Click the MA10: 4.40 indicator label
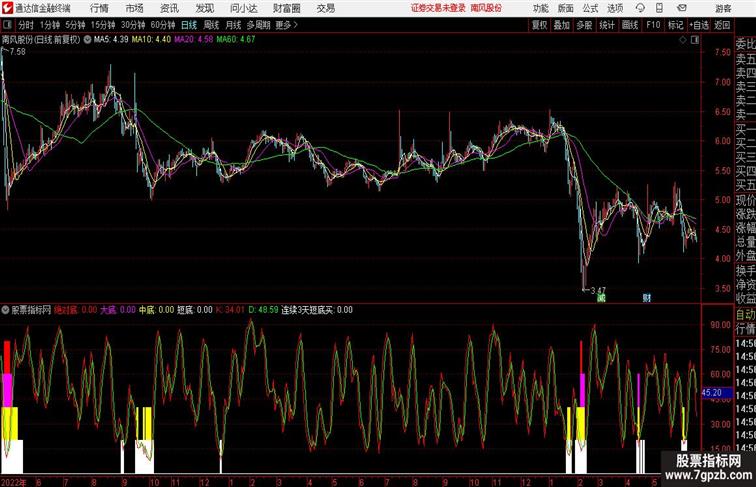This screenshot has height=487, width=756. [151, 40]
